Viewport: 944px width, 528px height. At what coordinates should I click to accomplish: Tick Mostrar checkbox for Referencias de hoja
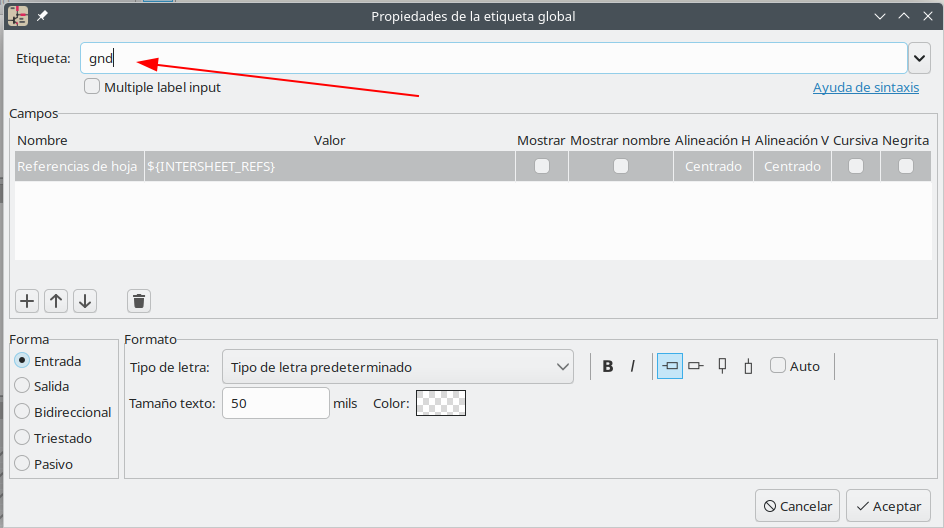(542, 167)
